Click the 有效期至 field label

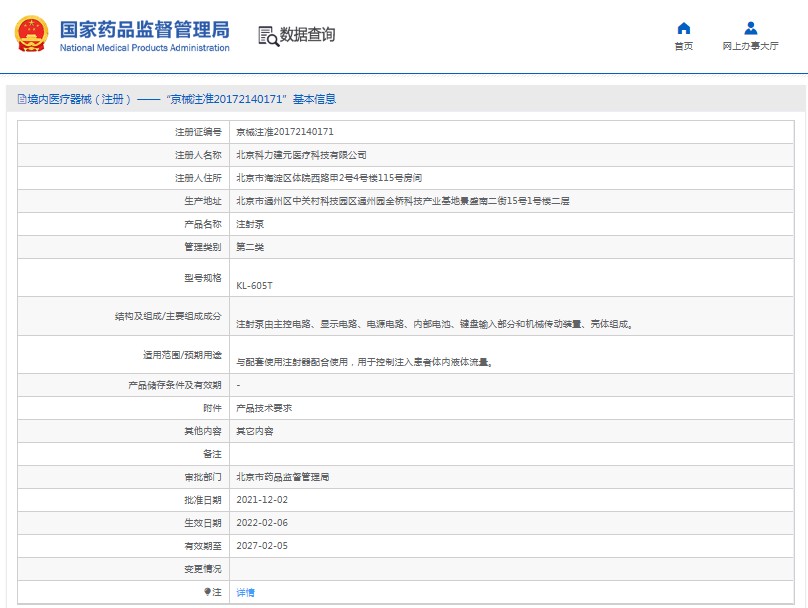(x=203, y=546)
